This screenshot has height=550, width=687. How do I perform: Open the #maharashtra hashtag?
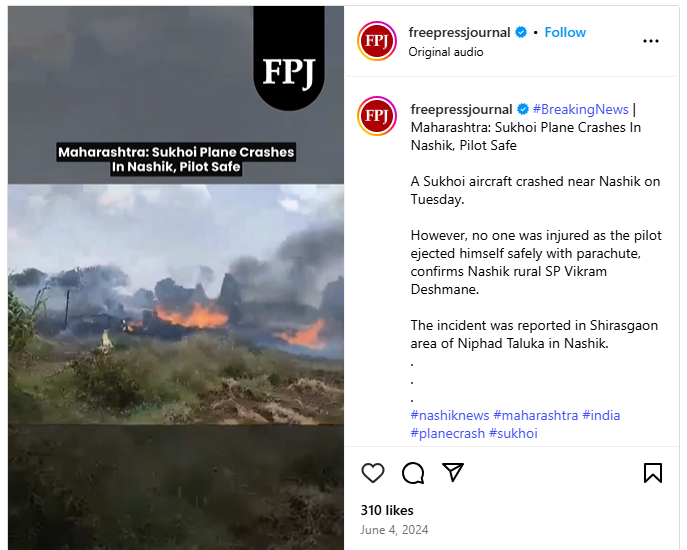point(535,415)
